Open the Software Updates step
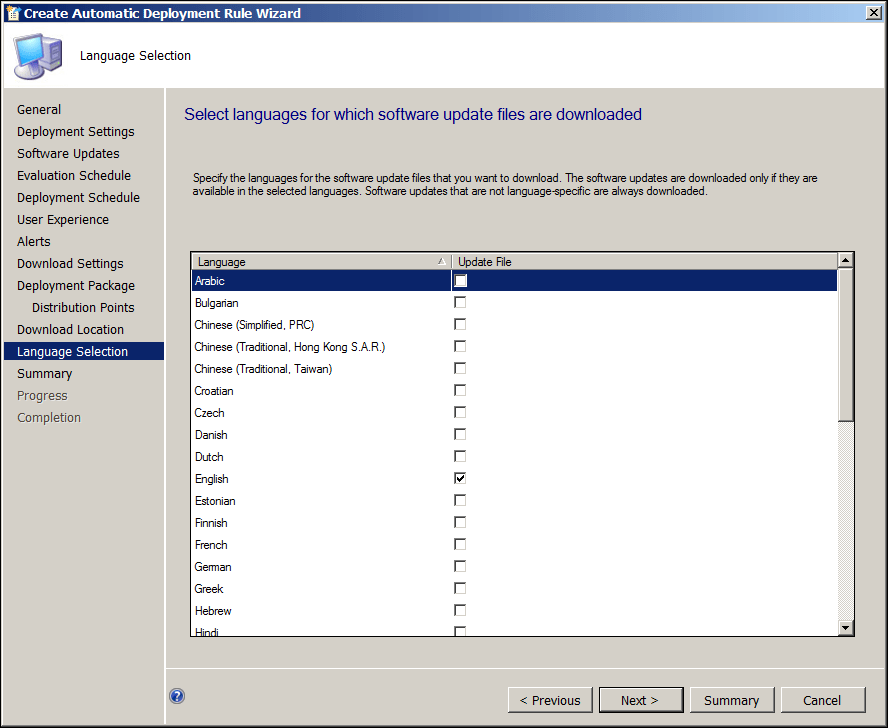 (68, 154)
